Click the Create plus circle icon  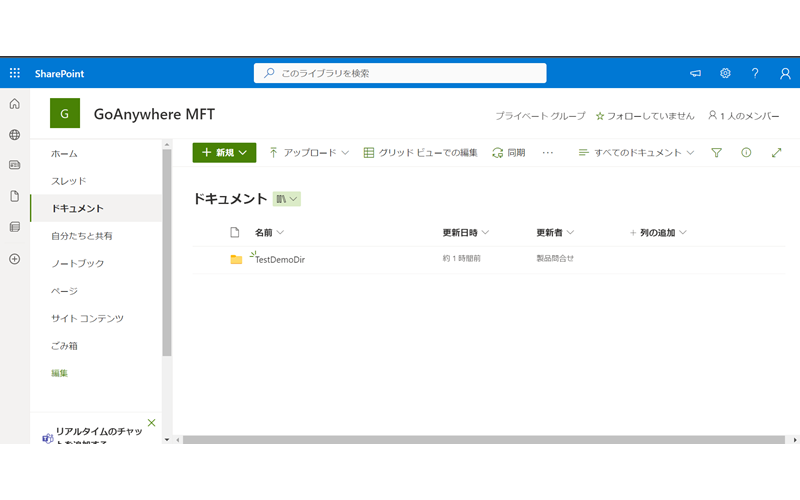[x=15, y=259]
